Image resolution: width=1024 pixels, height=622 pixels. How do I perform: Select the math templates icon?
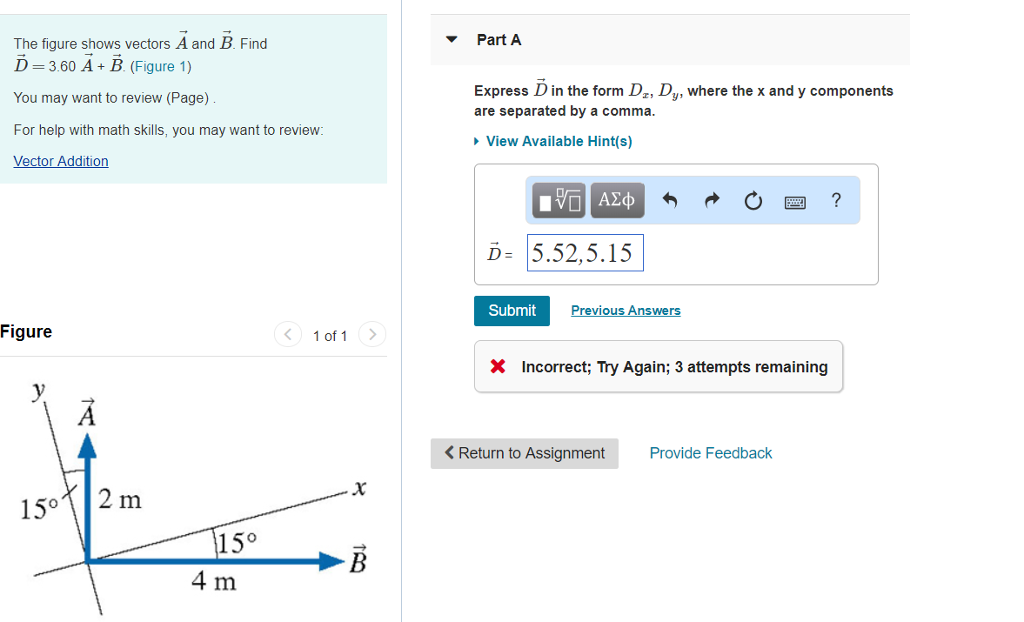(557, 199)
